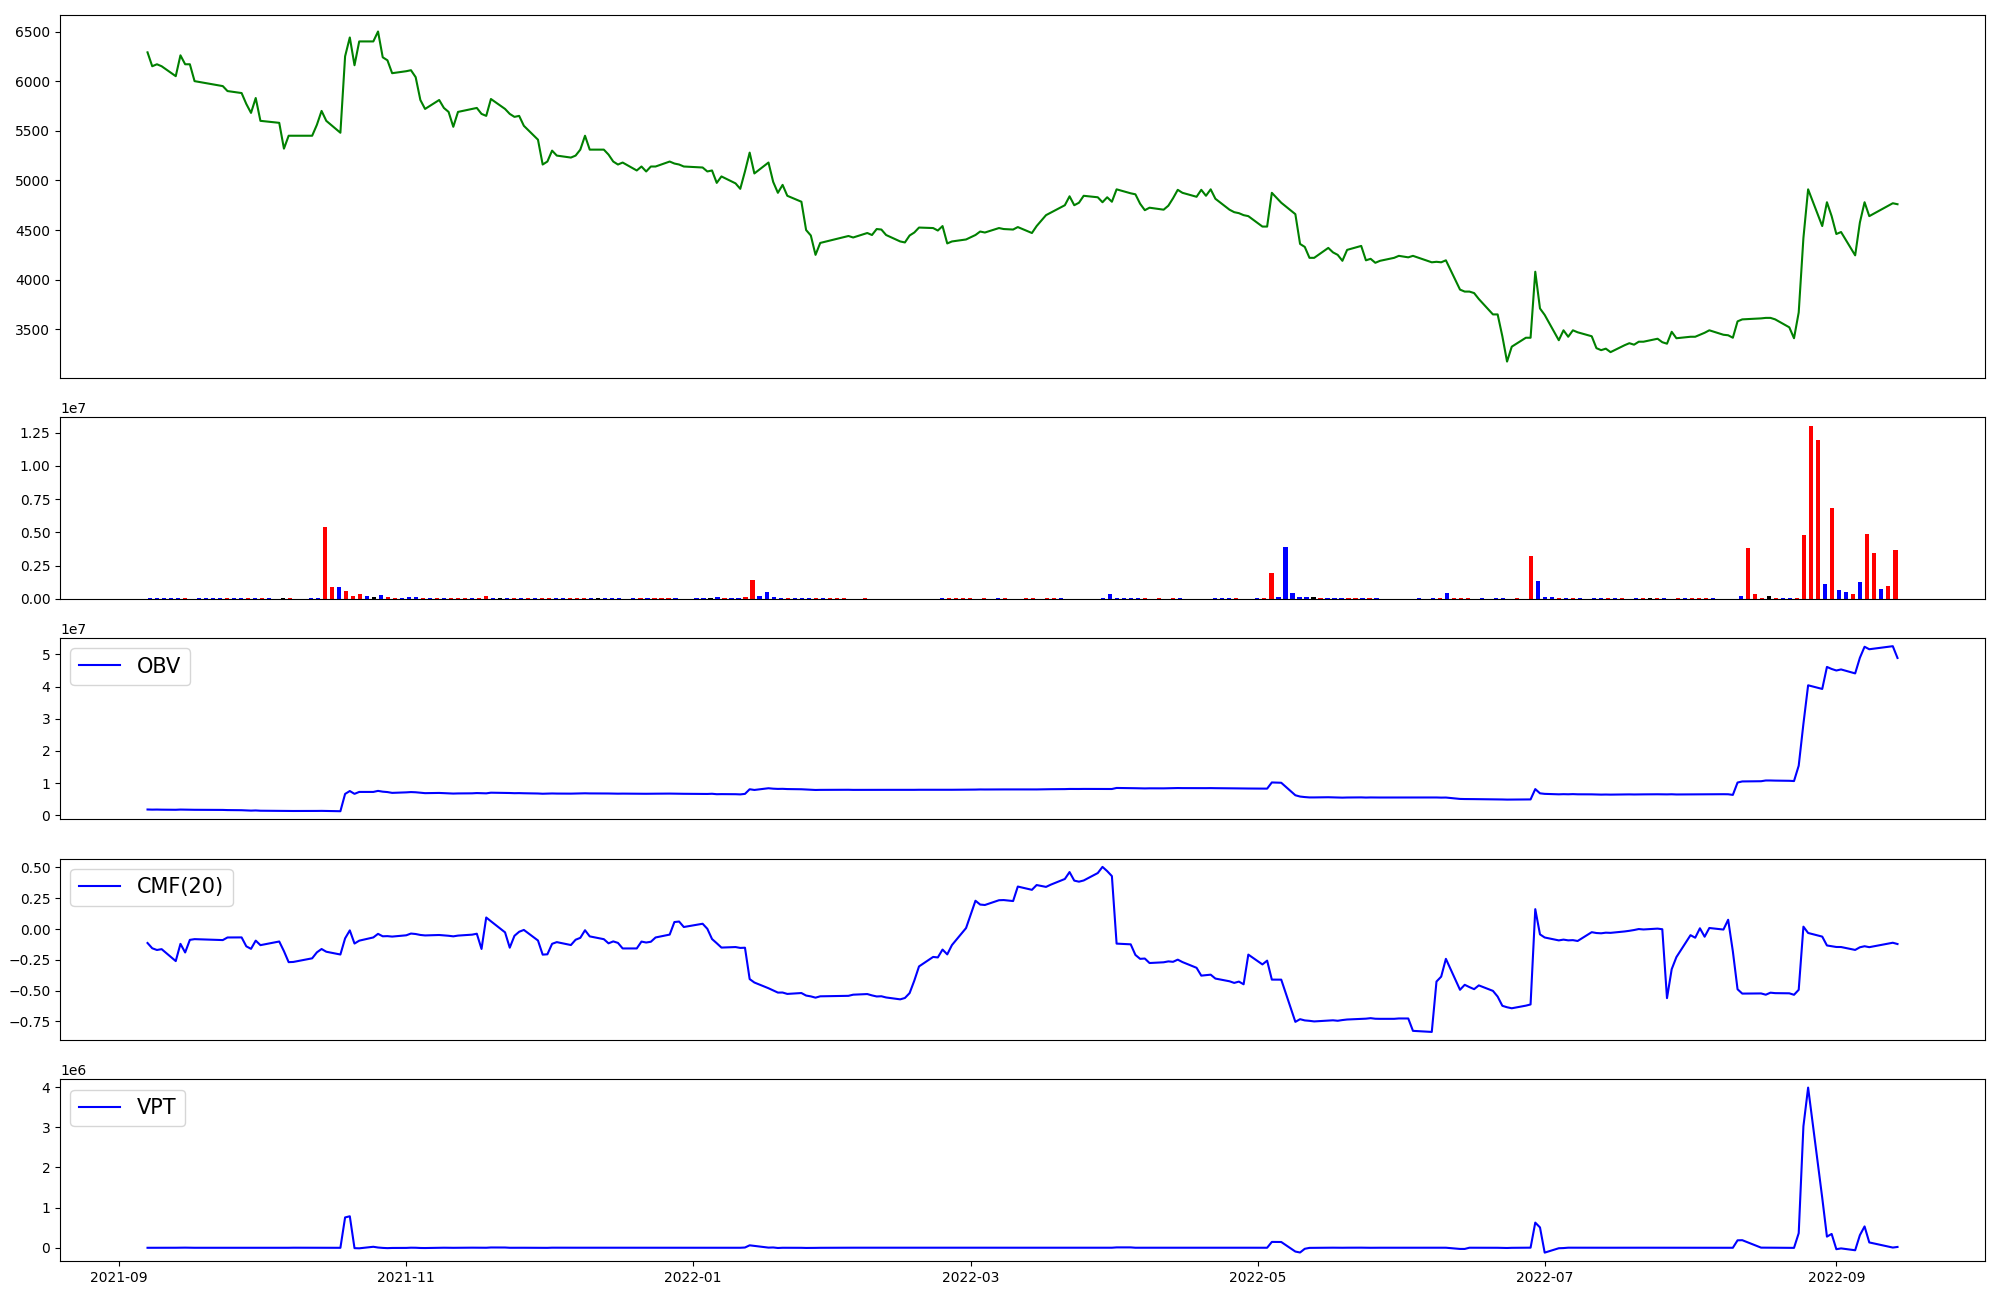Click the highest peak of VPT line
Viewport: 2000px width, 1300px height.
coord(1807,1089)
